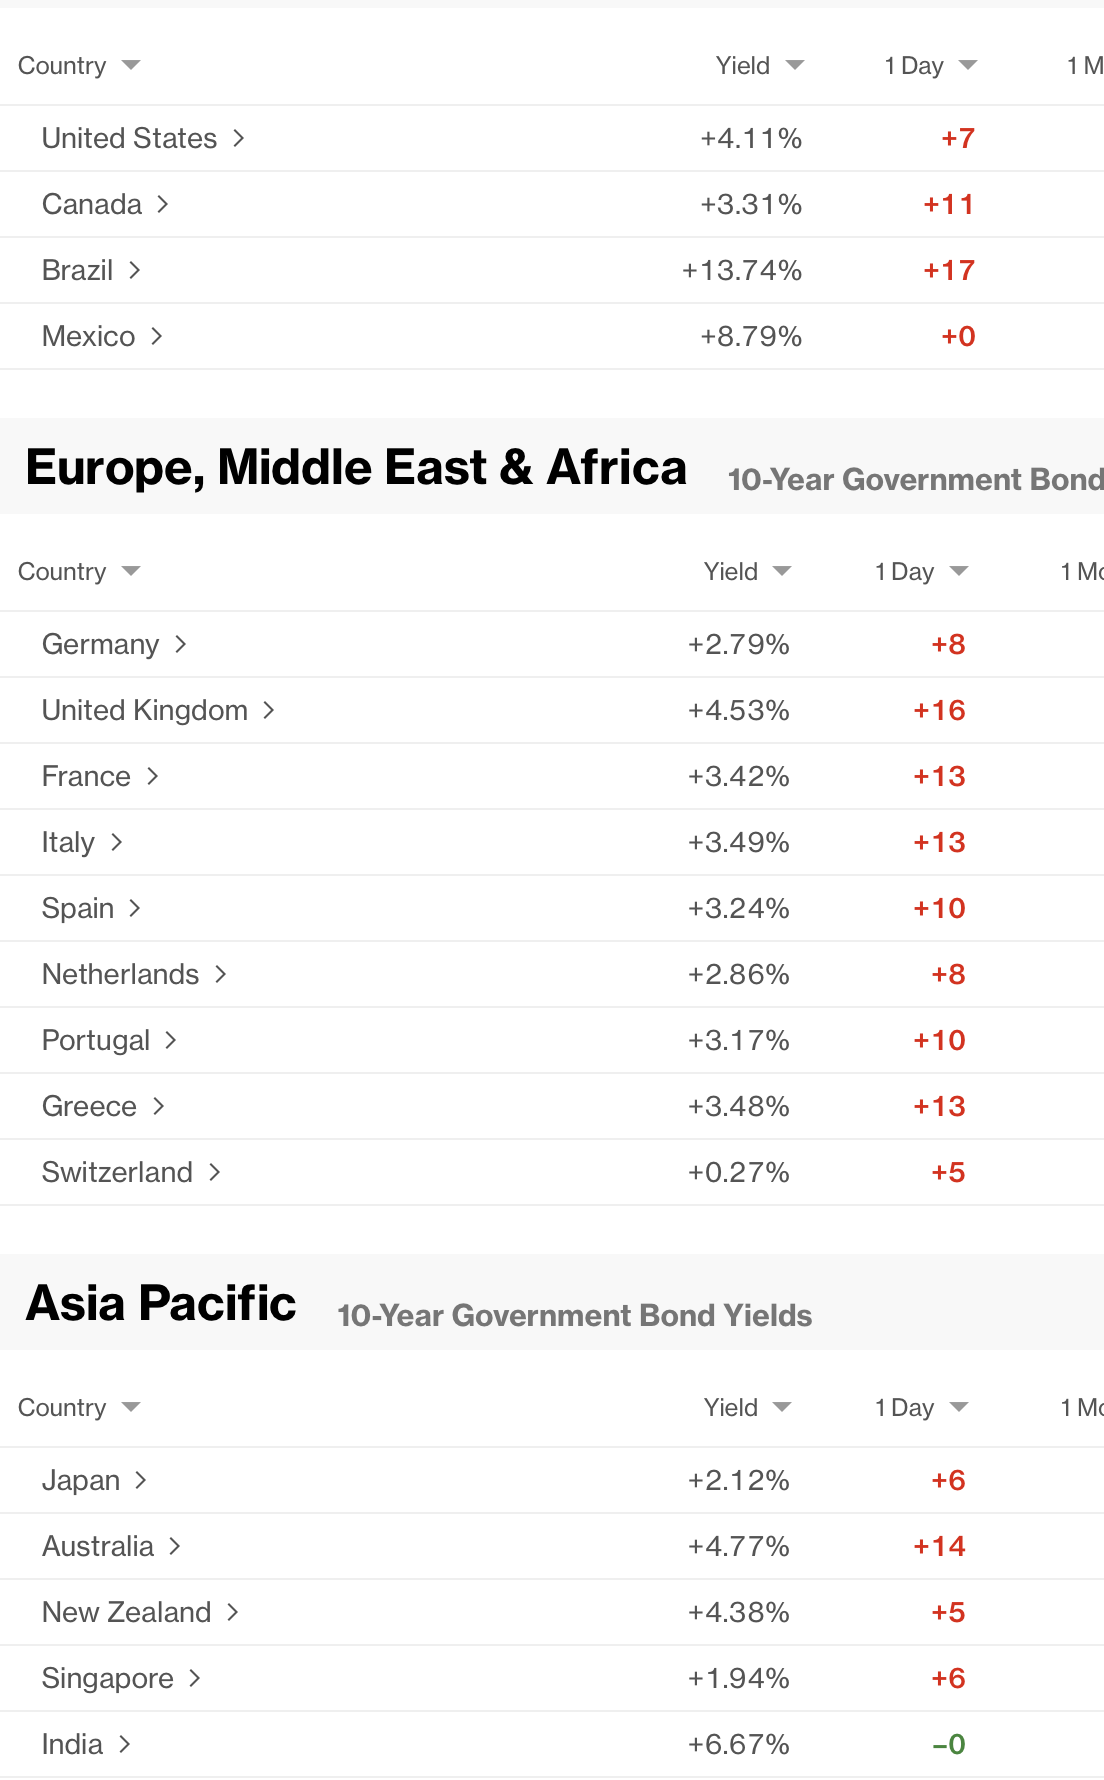Click the arrow next to Netherlands

(x=221, y=974)
